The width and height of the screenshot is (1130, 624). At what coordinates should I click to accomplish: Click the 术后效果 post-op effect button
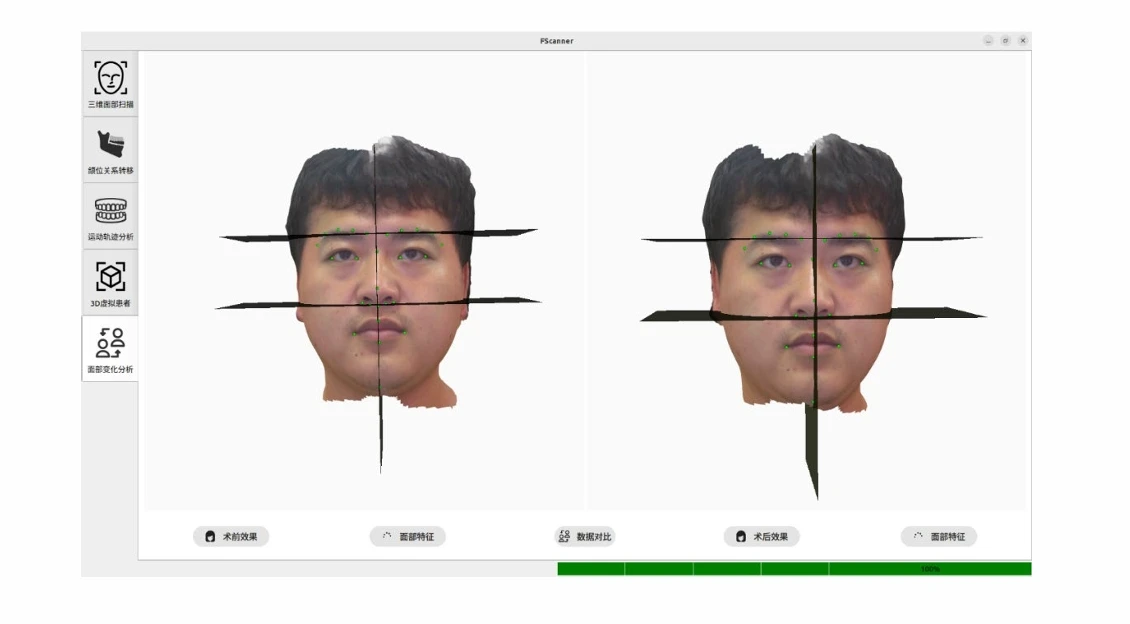click(x=762, y=536)
